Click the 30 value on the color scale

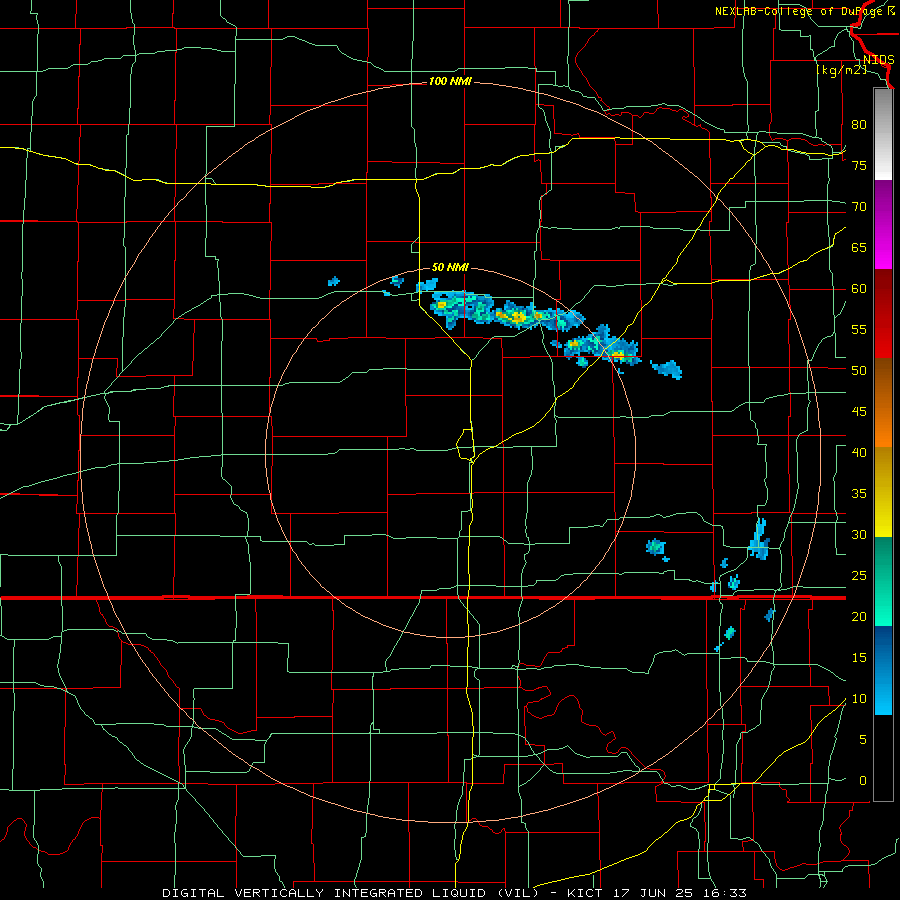(859, 534)
